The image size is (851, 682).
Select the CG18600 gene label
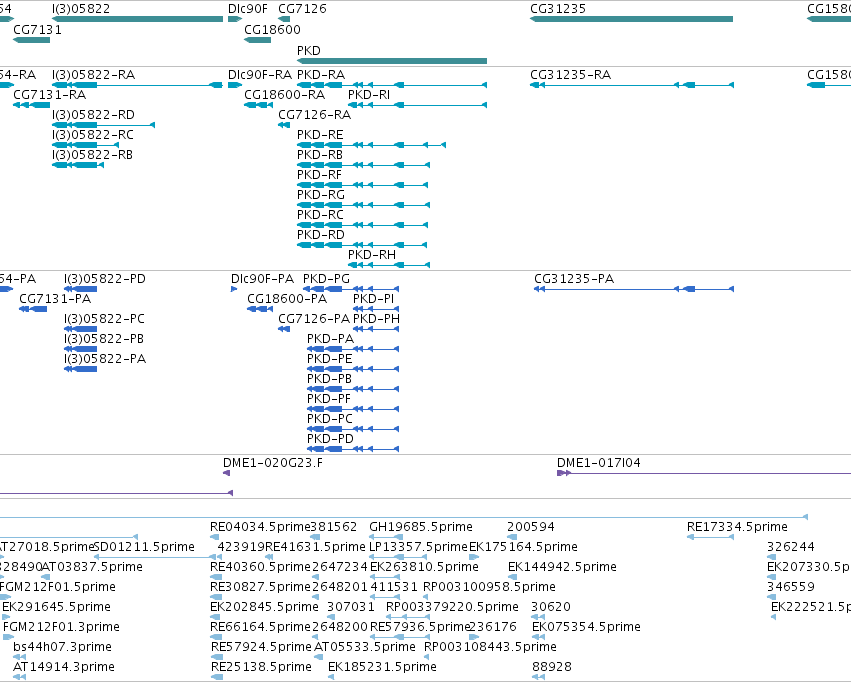[x=272, y=30]
